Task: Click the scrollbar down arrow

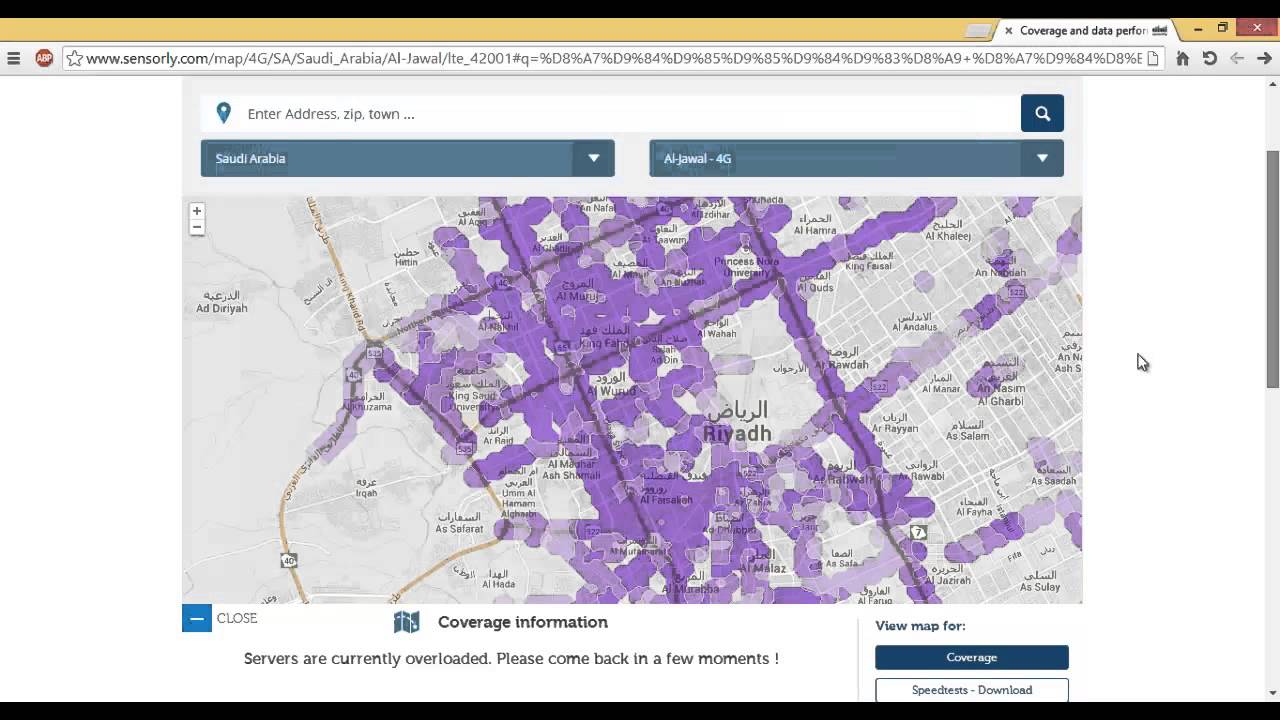Action: 1272,692
